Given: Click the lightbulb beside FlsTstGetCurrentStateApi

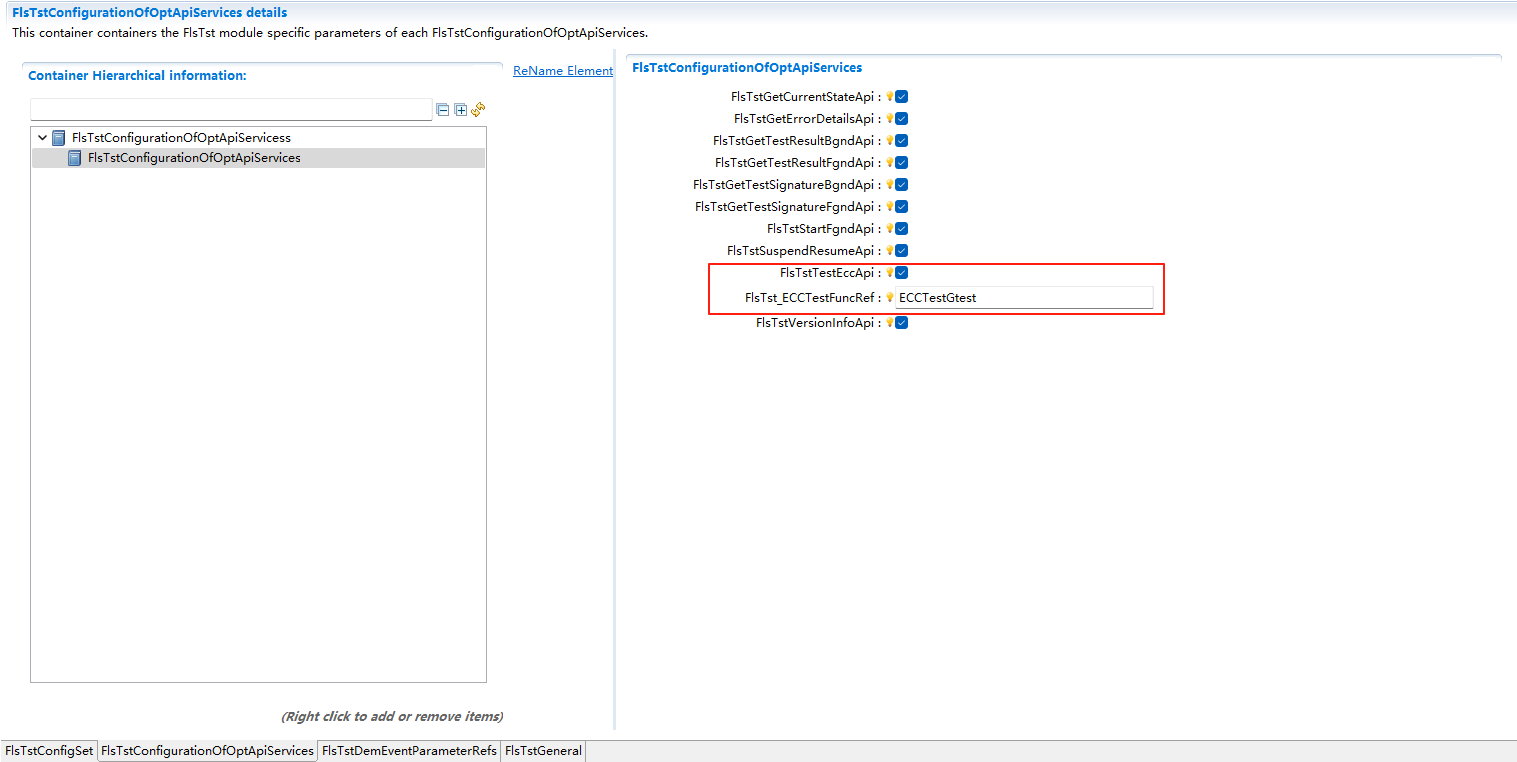Looking at the screenshot, I should (888, 96).
